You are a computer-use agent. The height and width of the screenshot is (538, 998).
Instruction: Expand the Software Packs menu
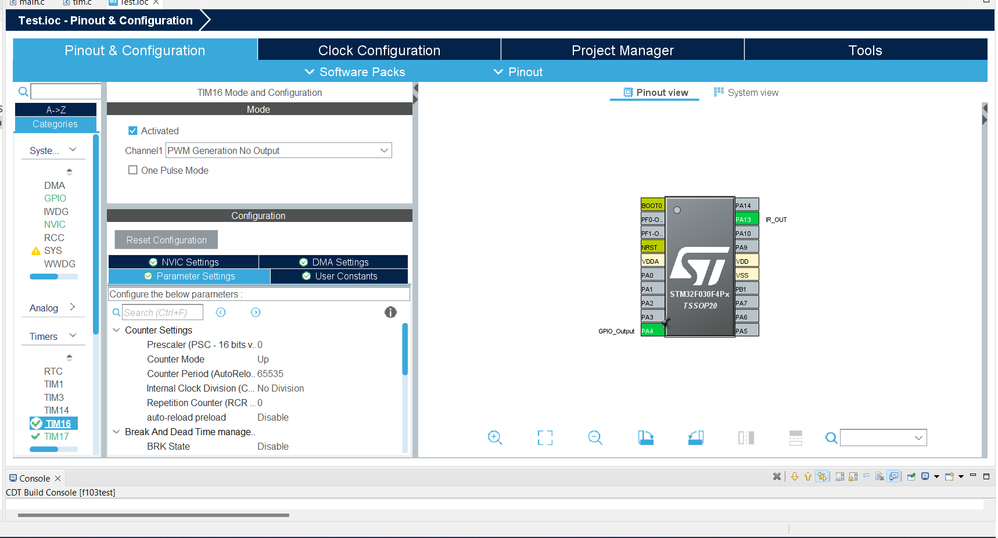[355, 72]
